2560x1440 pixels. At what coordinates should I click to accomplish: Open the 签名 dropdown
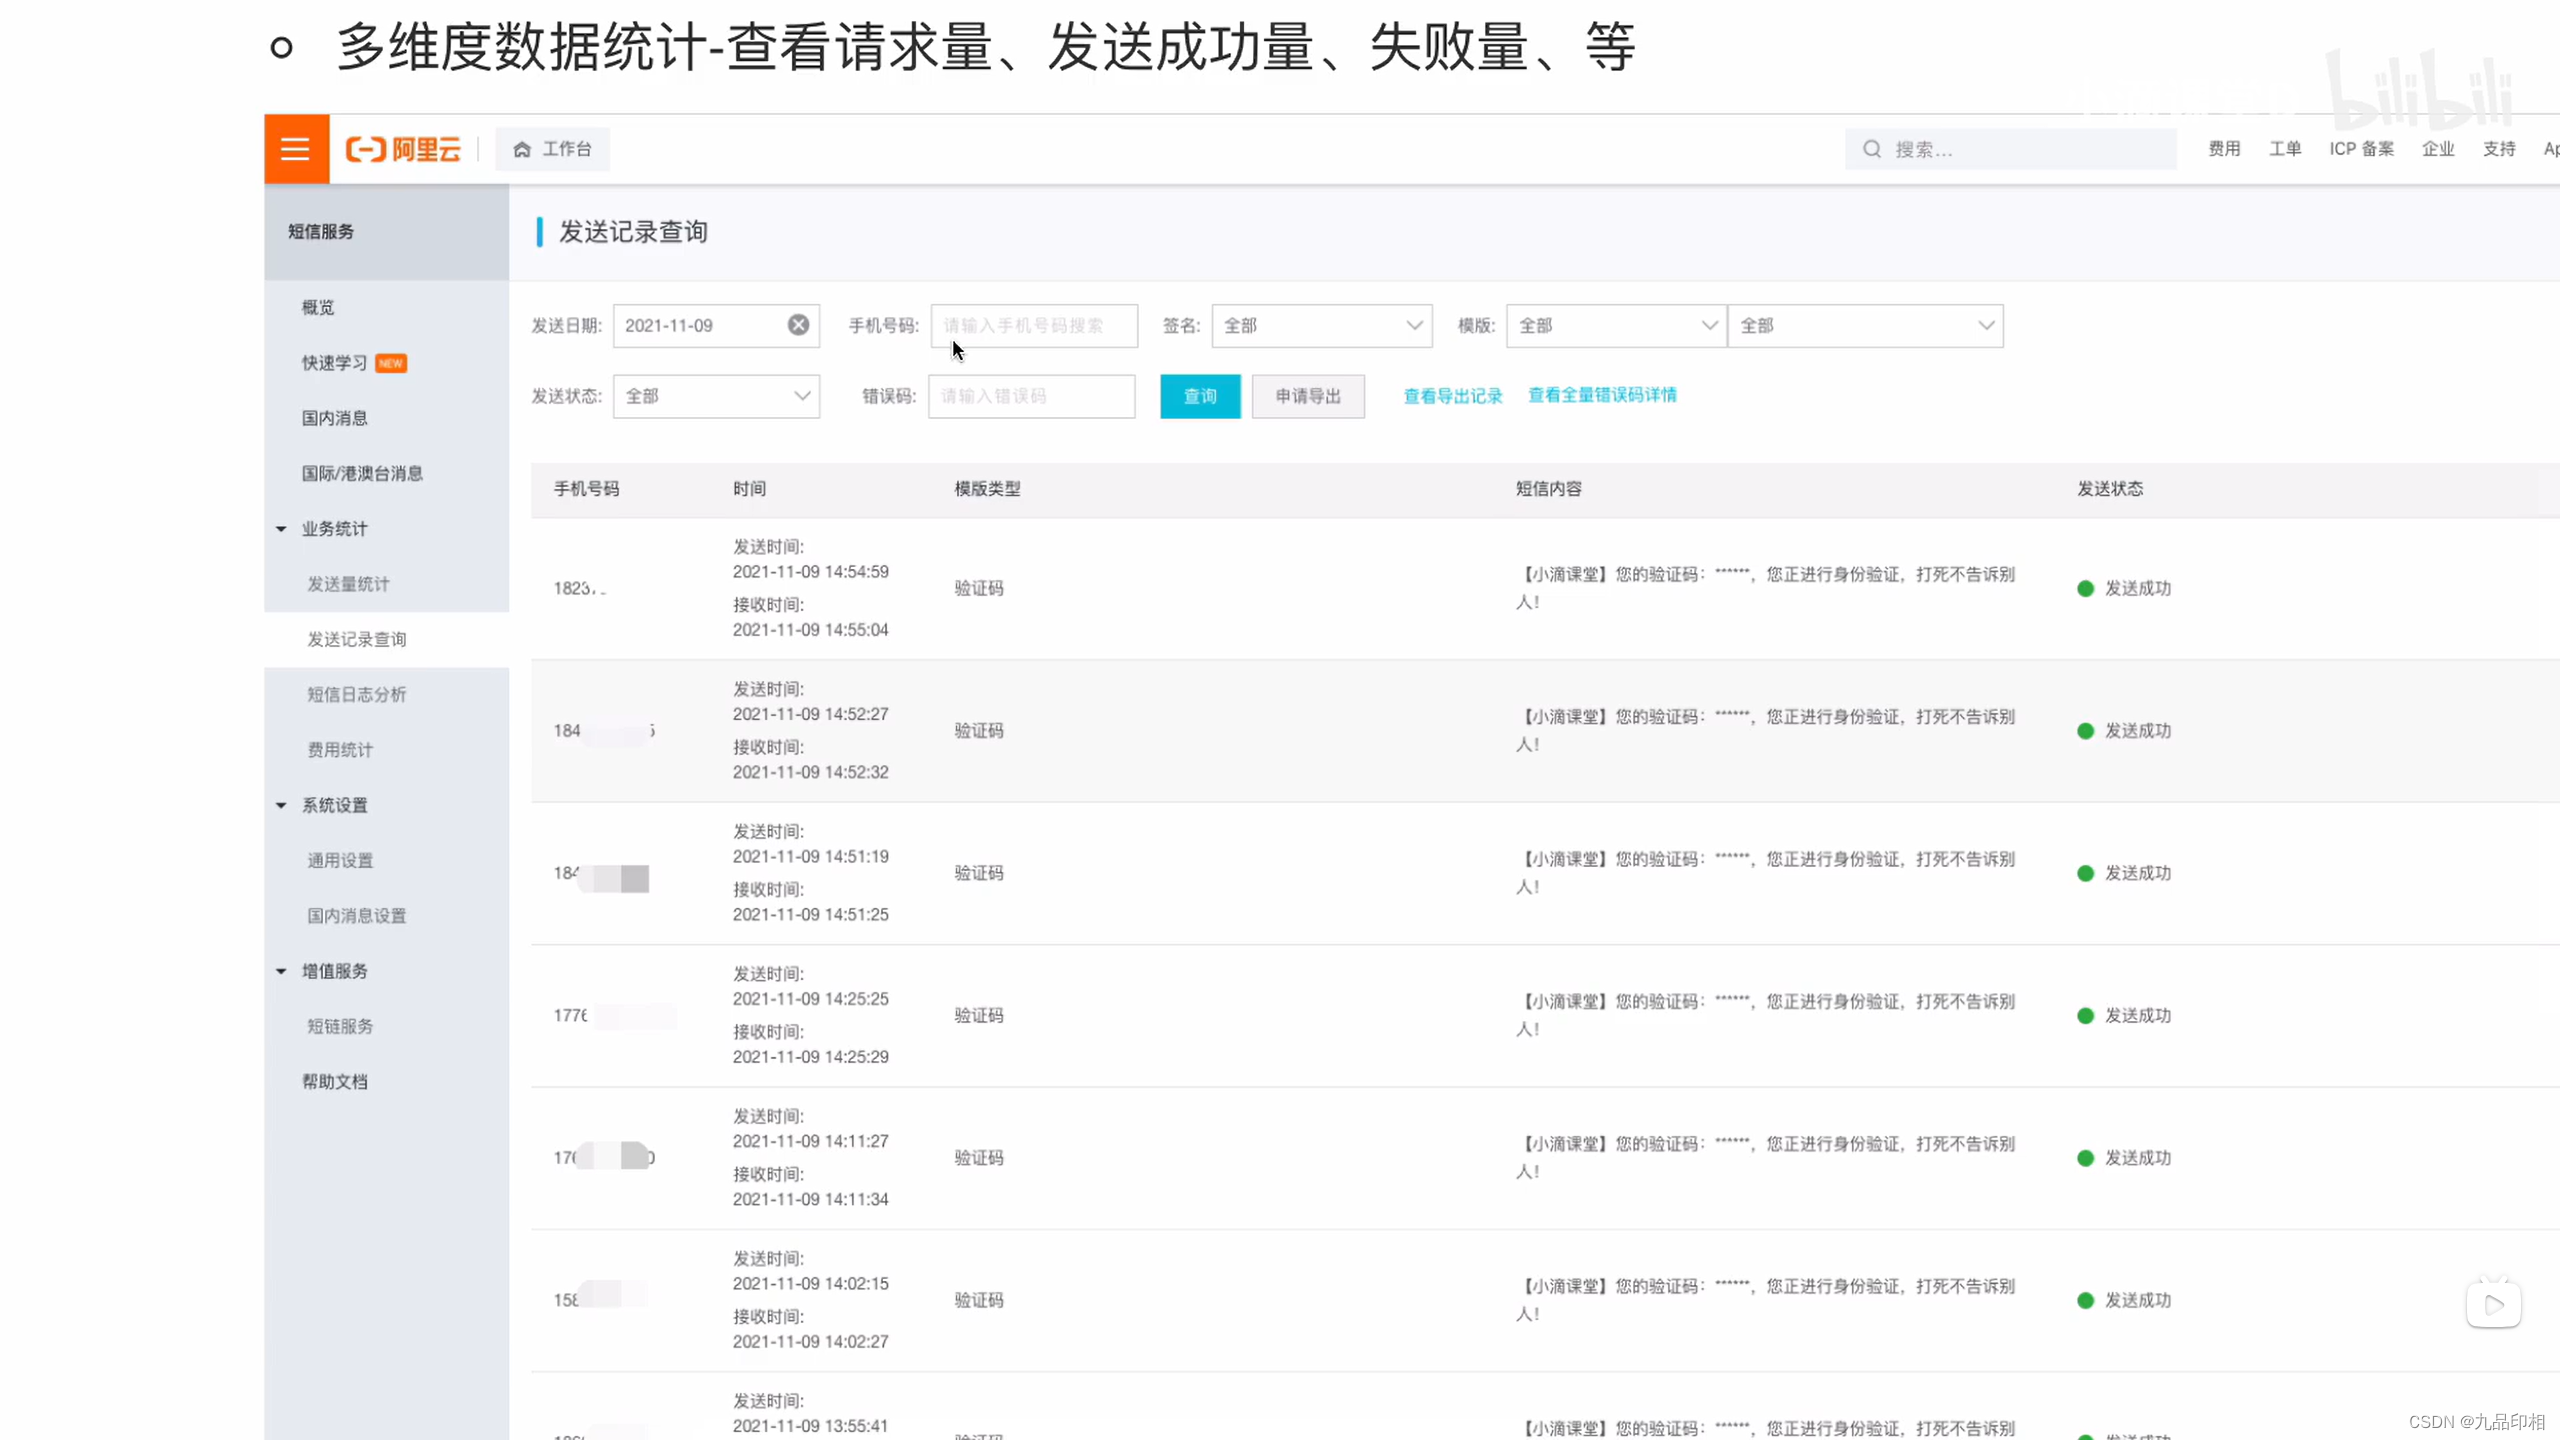(x=1322, y=326)
